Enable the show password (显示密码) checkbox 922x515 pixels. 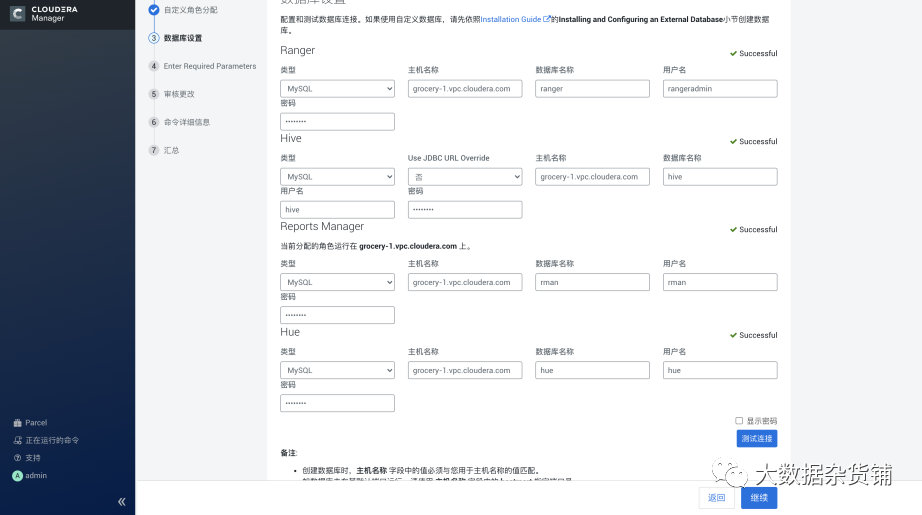[739, 421]
